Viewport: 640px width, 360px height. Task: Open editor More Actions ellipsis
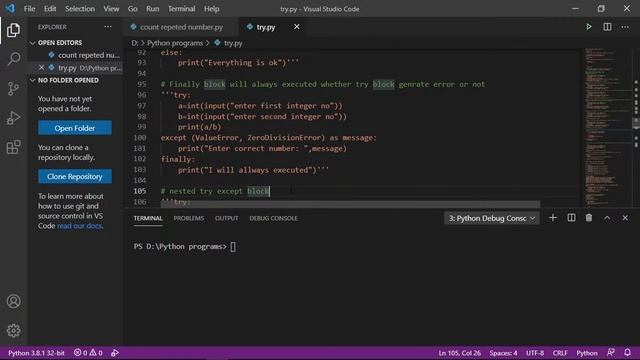pyautogui.click(x=625, y=27)
